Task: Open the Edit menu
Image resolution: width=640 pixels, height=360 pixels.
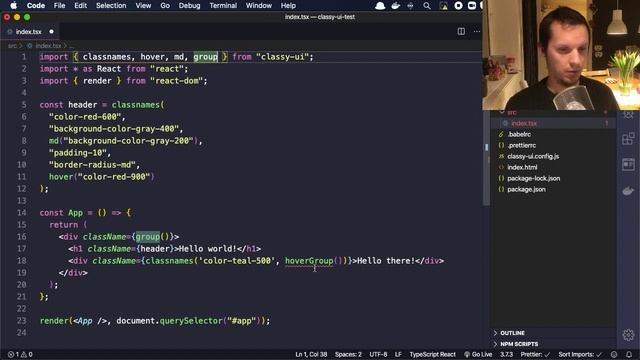Action: point(80,6)
